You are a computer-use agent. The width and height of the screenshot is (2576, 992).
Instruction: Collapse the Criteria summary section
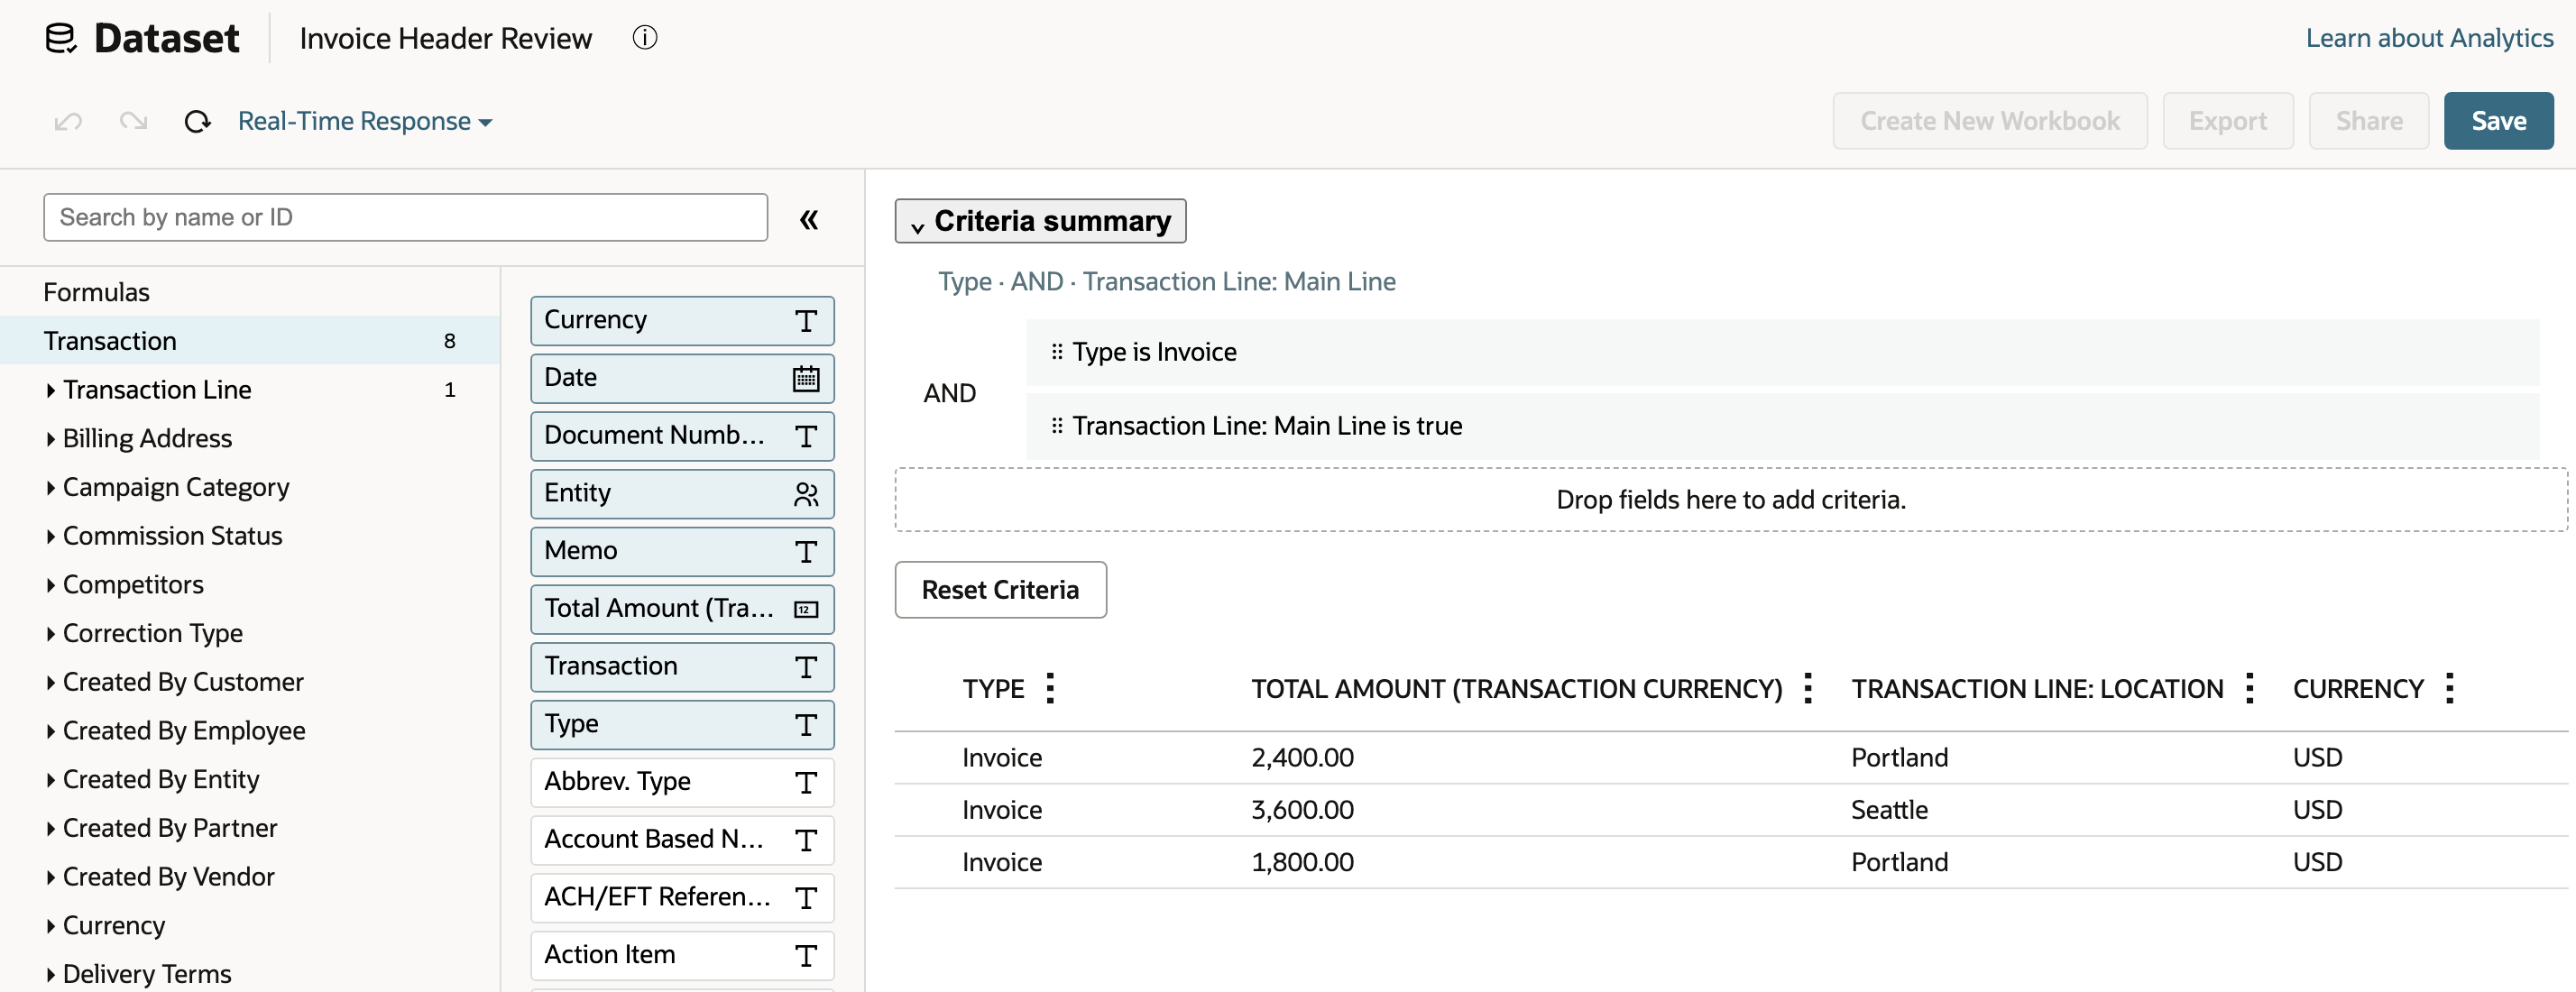(1040, 221)
